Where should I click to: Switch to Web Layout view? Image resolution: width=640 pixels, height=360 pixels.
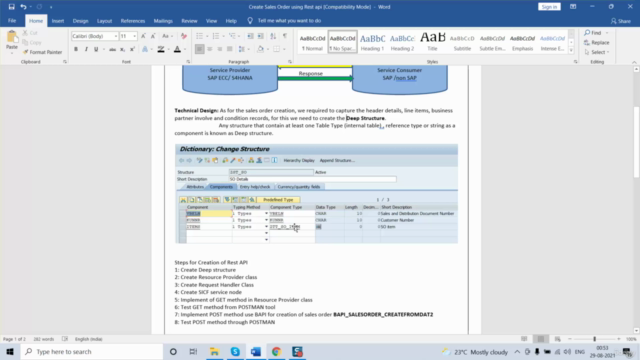[x=558, y=339]
